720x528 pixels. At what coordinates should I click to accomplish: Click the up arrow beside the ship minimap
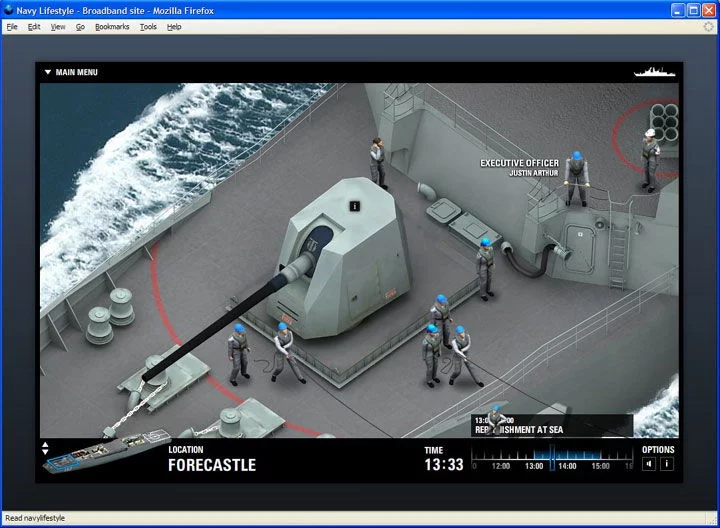click(45, 445)
